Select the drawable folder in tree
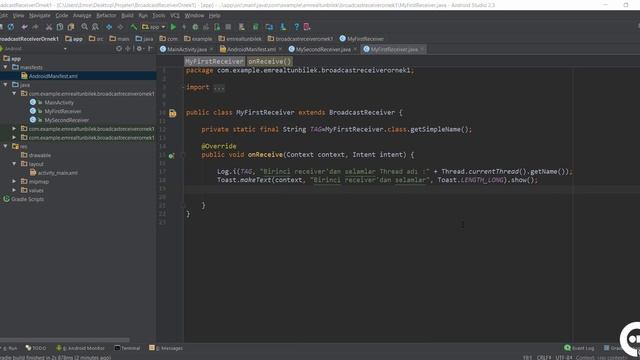Viewport: 640px width, 360px height. tap(36, 155)
